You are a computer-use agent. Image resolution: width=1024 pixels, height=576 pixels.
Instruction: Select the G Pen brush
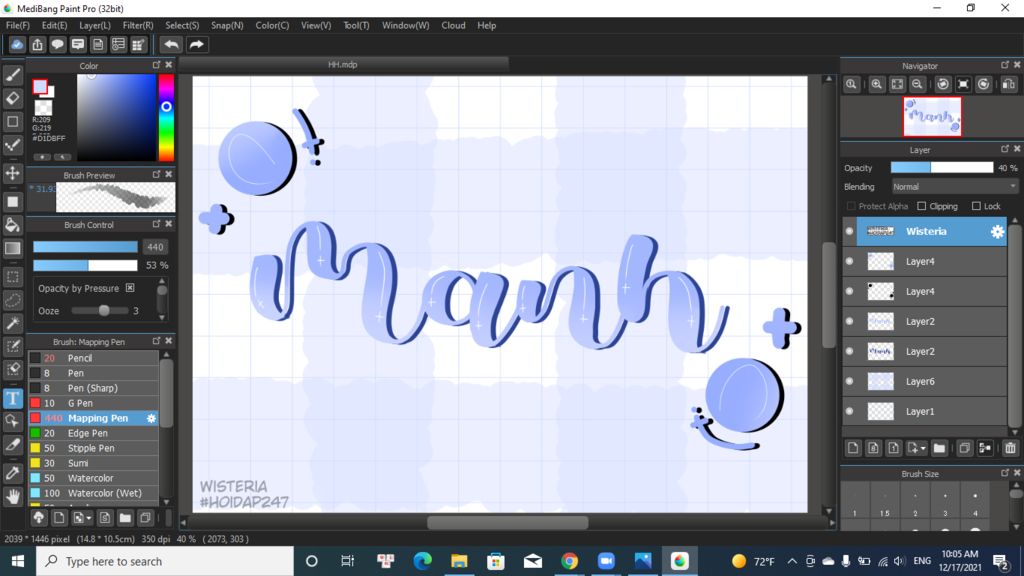(93, 403)
